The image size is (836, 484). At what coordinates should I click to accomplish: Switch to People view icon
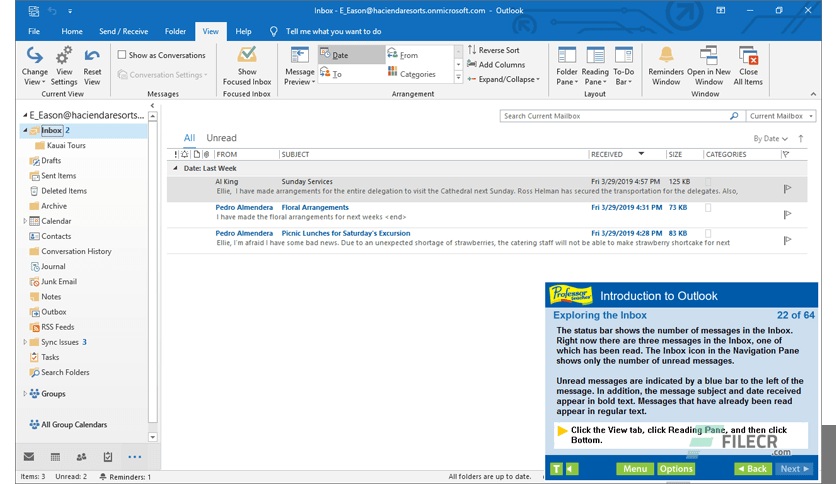pyautogui.click(x=82, y=457)
